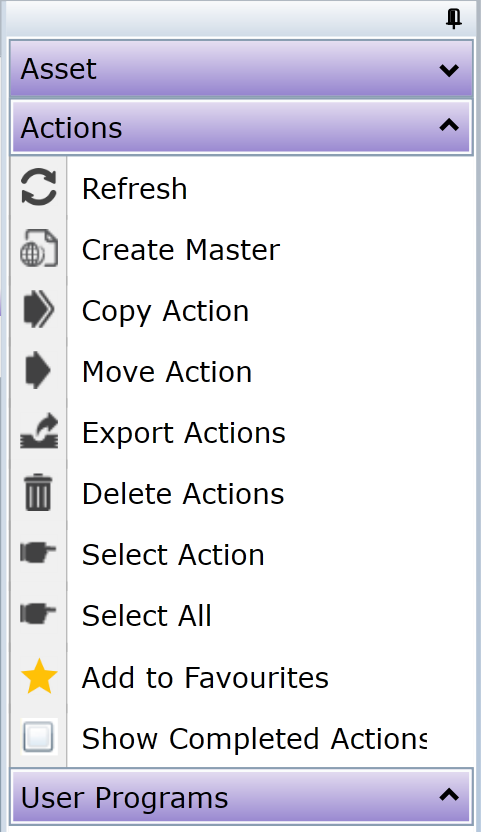Click the Add to Favourites star icon

tap(39, 676)
